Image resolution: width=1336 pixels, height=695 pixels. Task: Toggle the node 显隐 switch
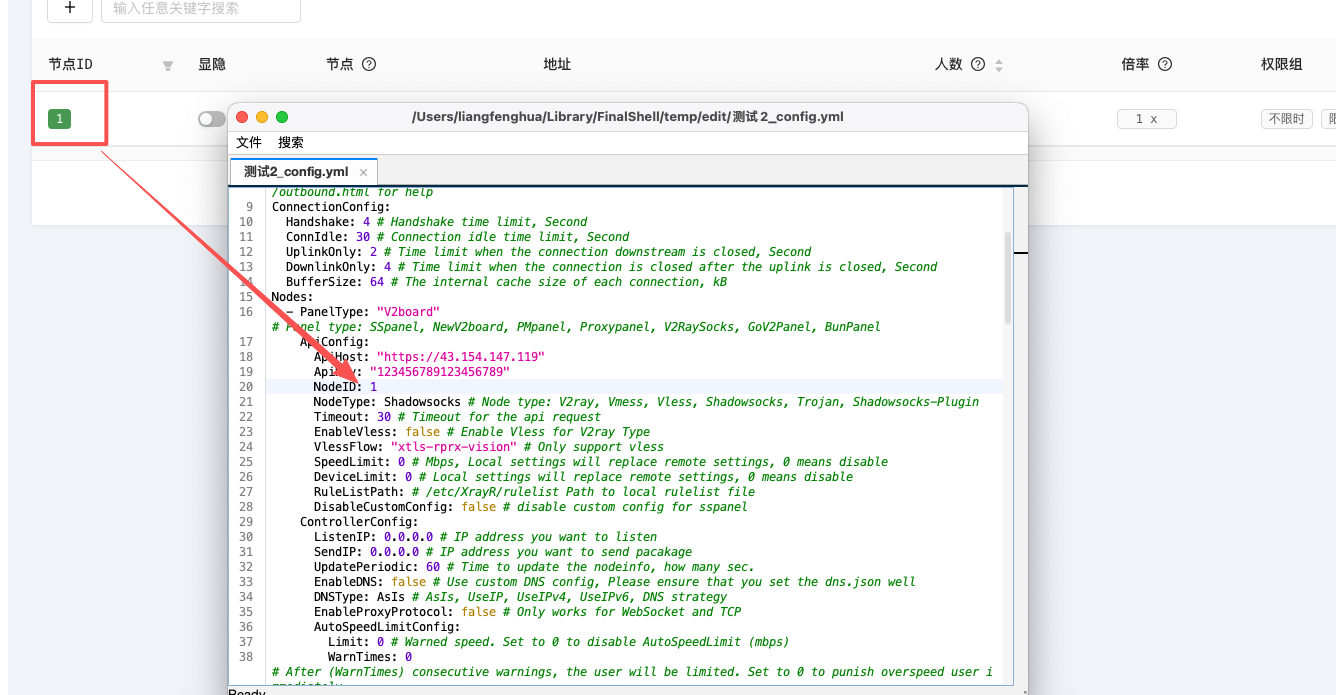[212, 119]
